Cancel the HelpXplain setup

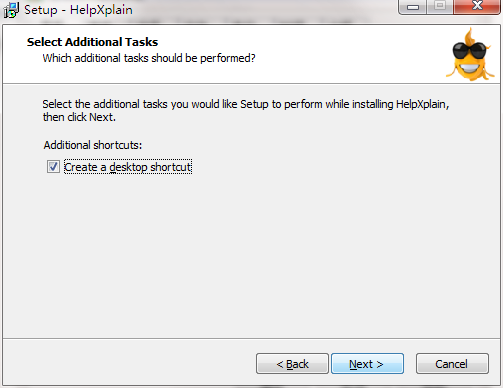tap(452, 364)
